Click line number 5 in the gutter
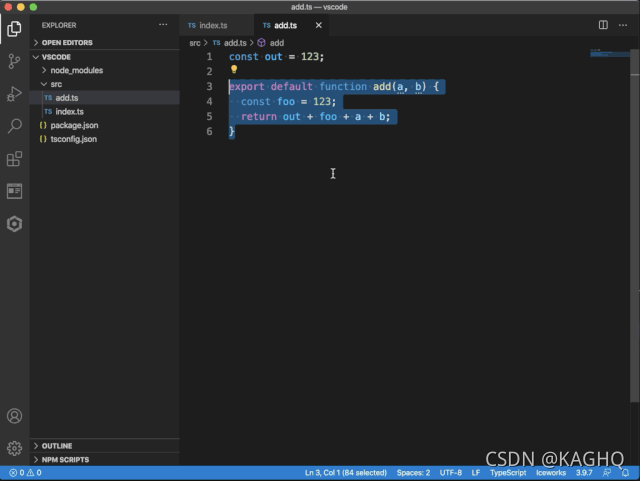This screenshot has width=640, height=481. coord(209,117)
